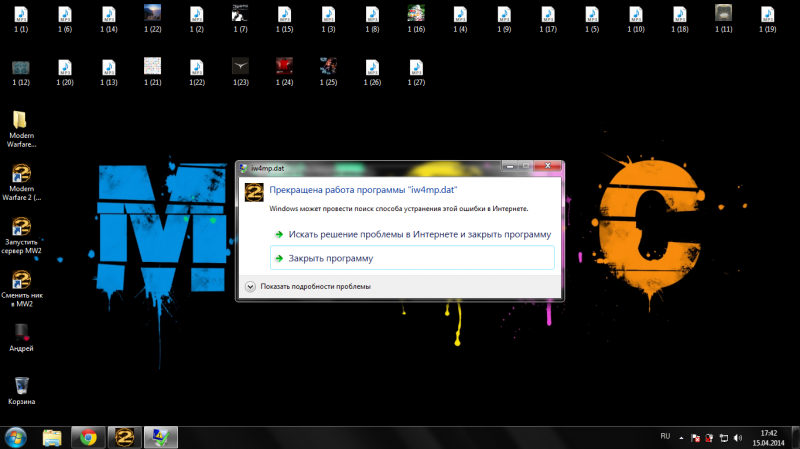
Task: Close the iw4mp.dat error dialog
Action: pyautogui.click(x=547, y=166)
